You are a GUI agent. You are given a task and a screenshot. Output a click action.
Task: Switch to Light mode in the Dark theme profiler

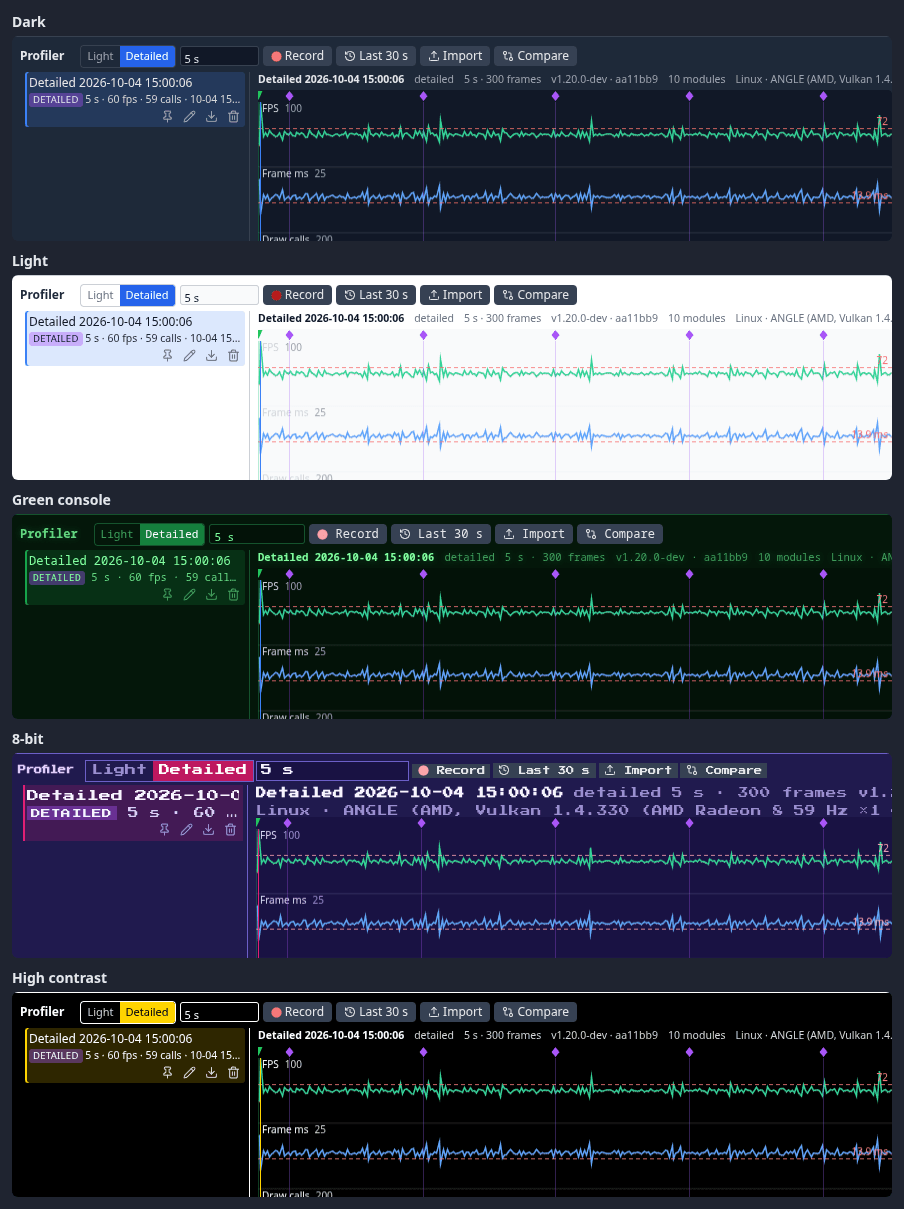(x=100, y=56)
